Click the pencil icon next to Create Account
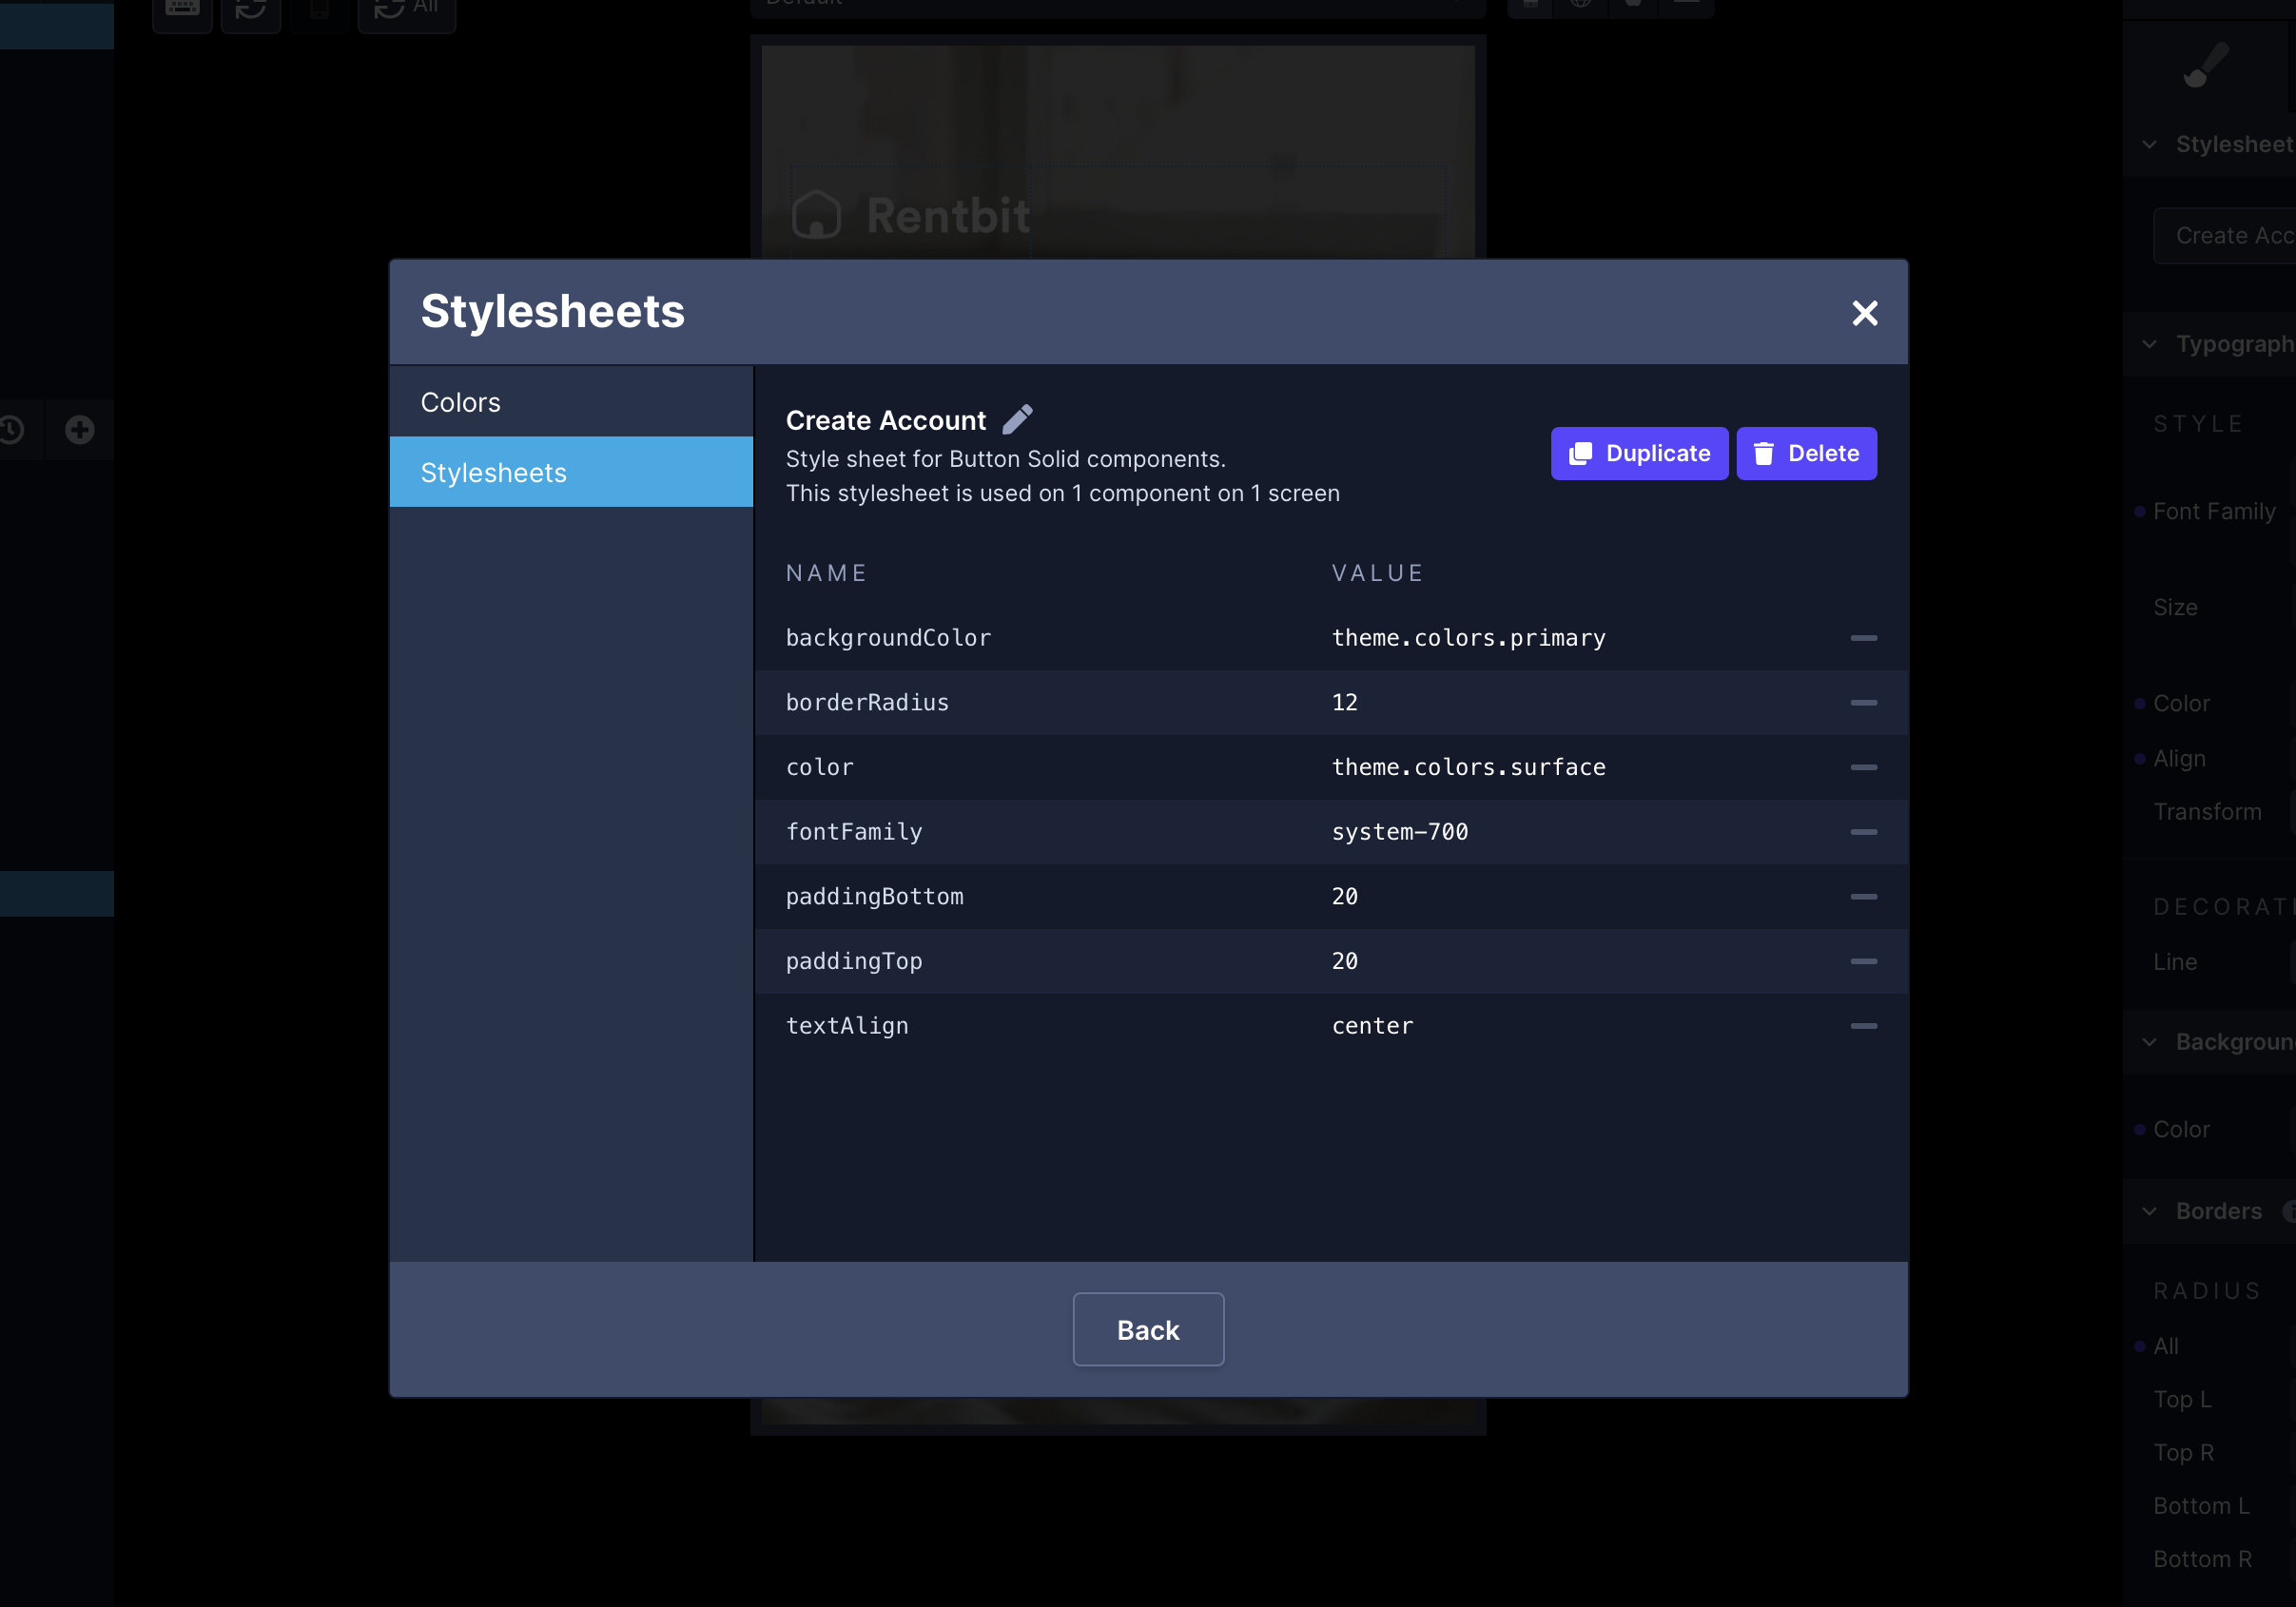 click(x=1017, y=419)
